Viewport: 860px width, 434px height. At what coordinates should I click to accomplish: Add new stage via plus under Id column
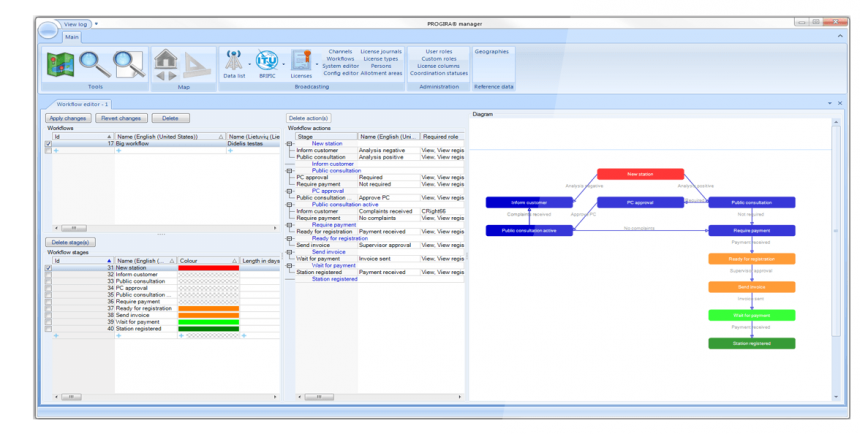pyautogui.click(x=56, y=335)
